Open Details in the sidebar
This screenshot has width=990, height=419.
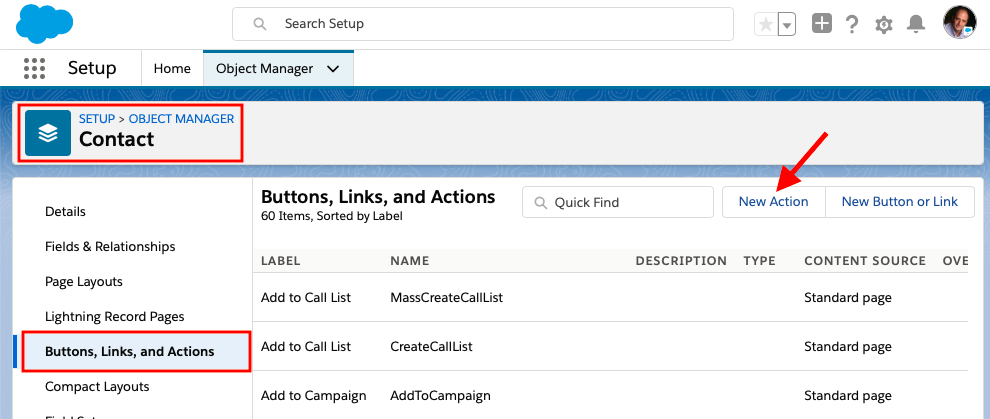pyautogui.click(x=65, y=211)
